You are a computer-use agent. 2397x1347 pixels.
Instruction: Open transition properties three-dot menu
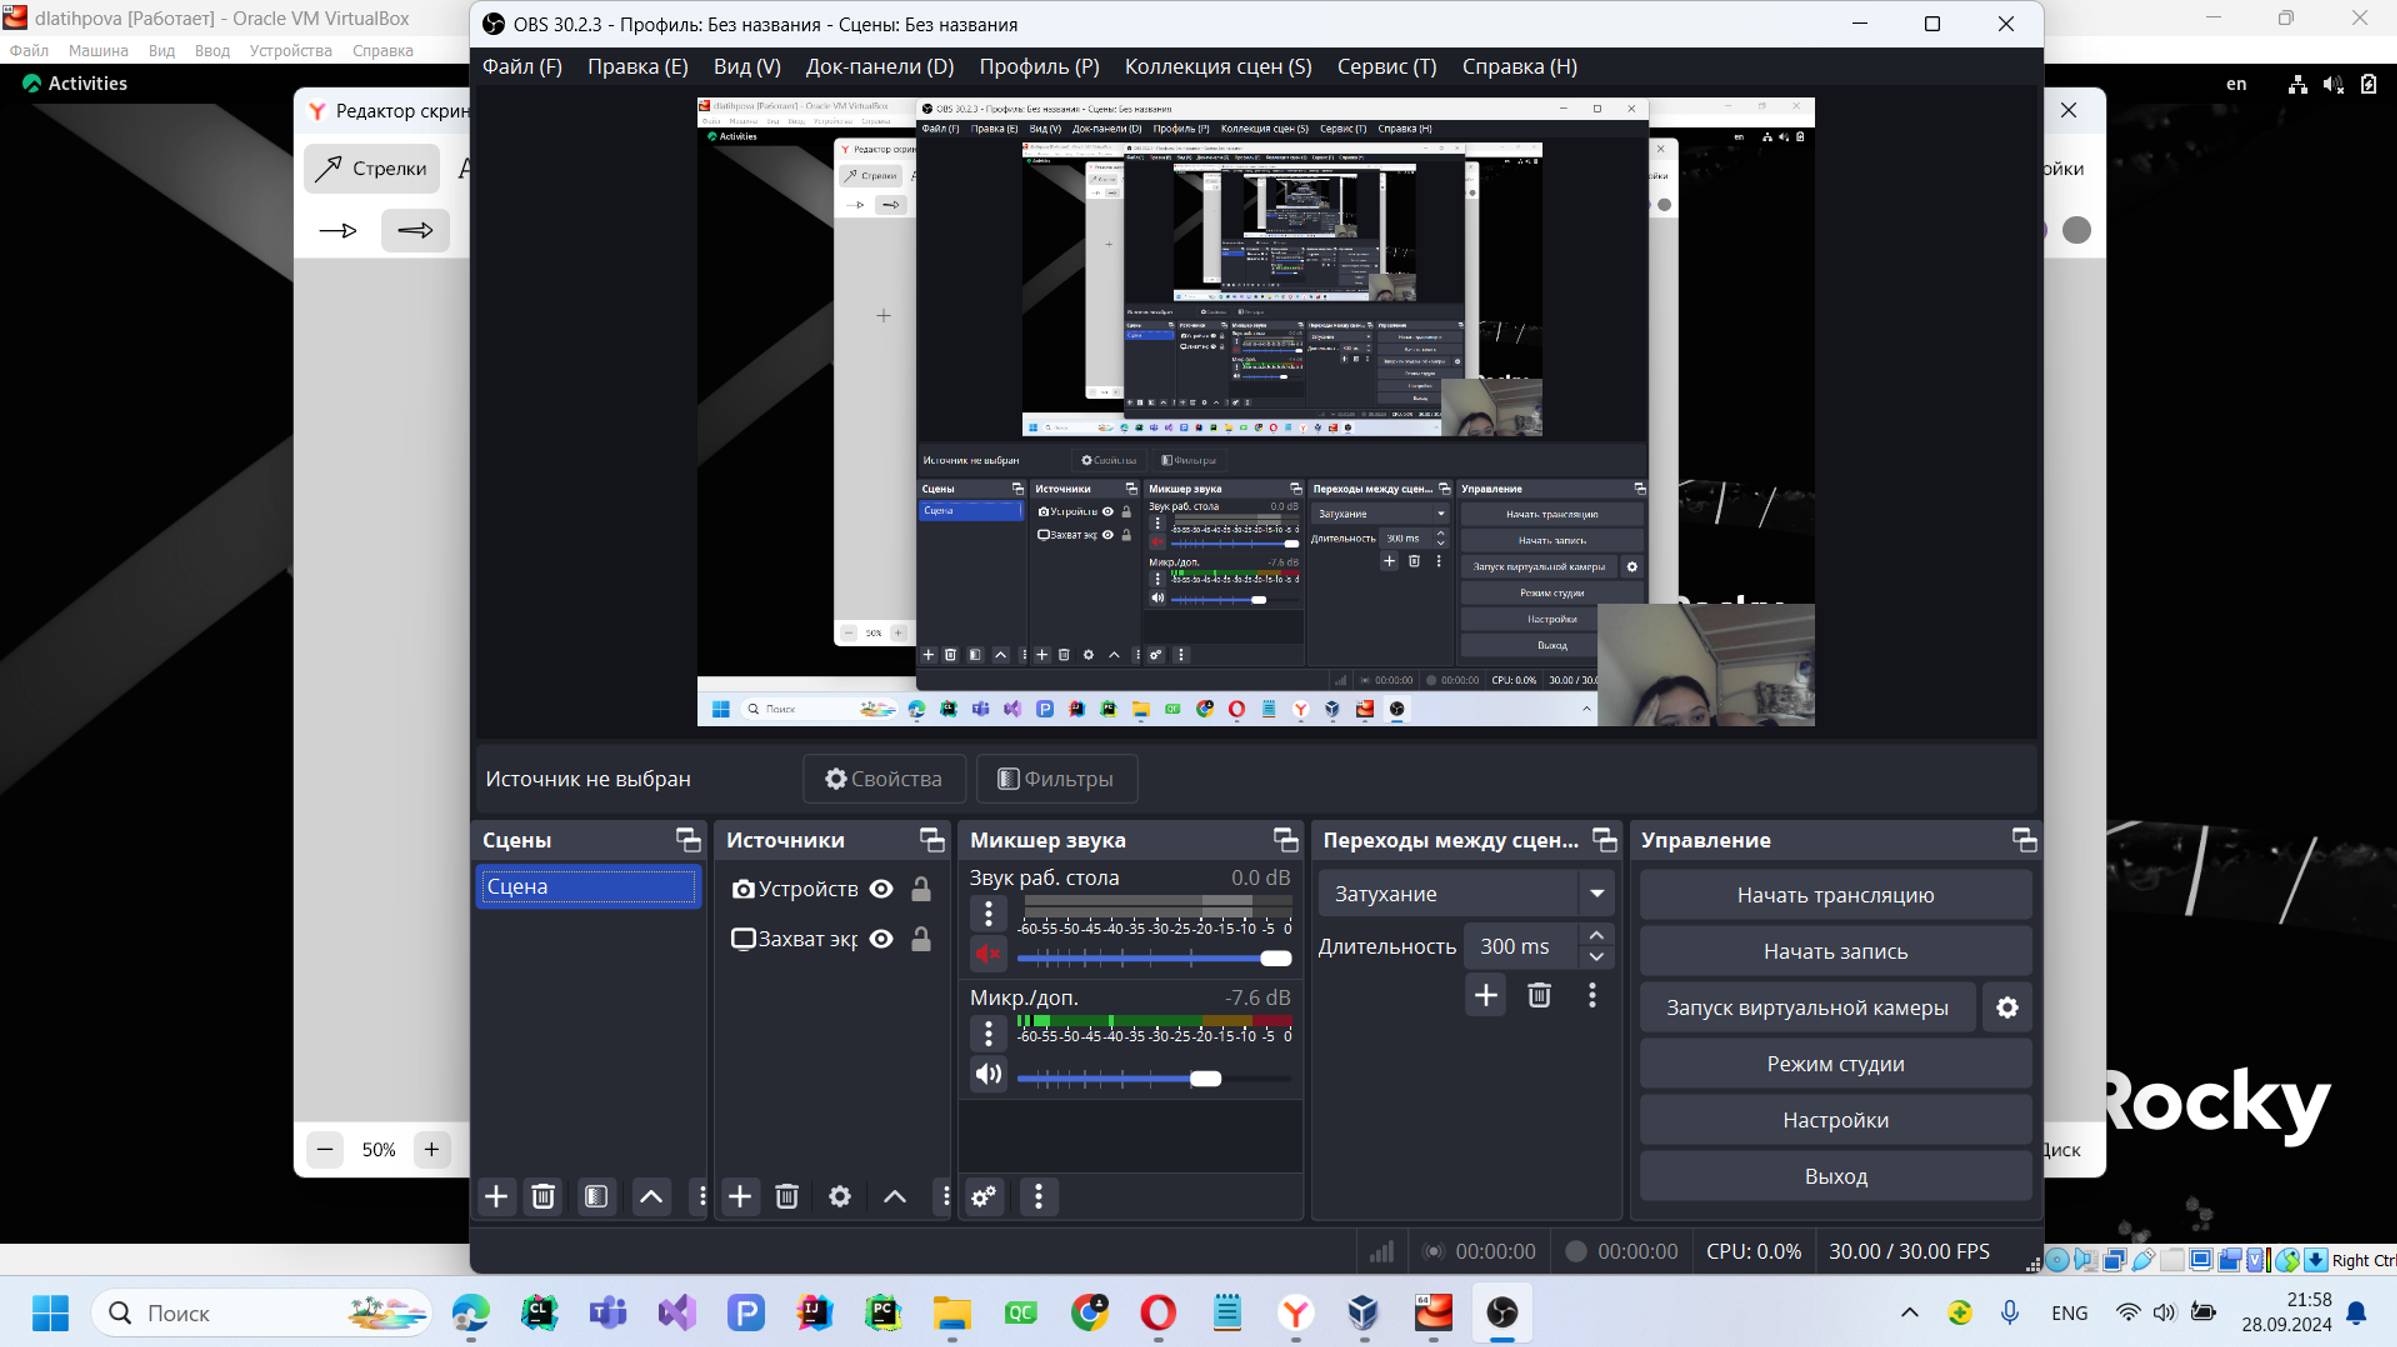pos(1592,995)
